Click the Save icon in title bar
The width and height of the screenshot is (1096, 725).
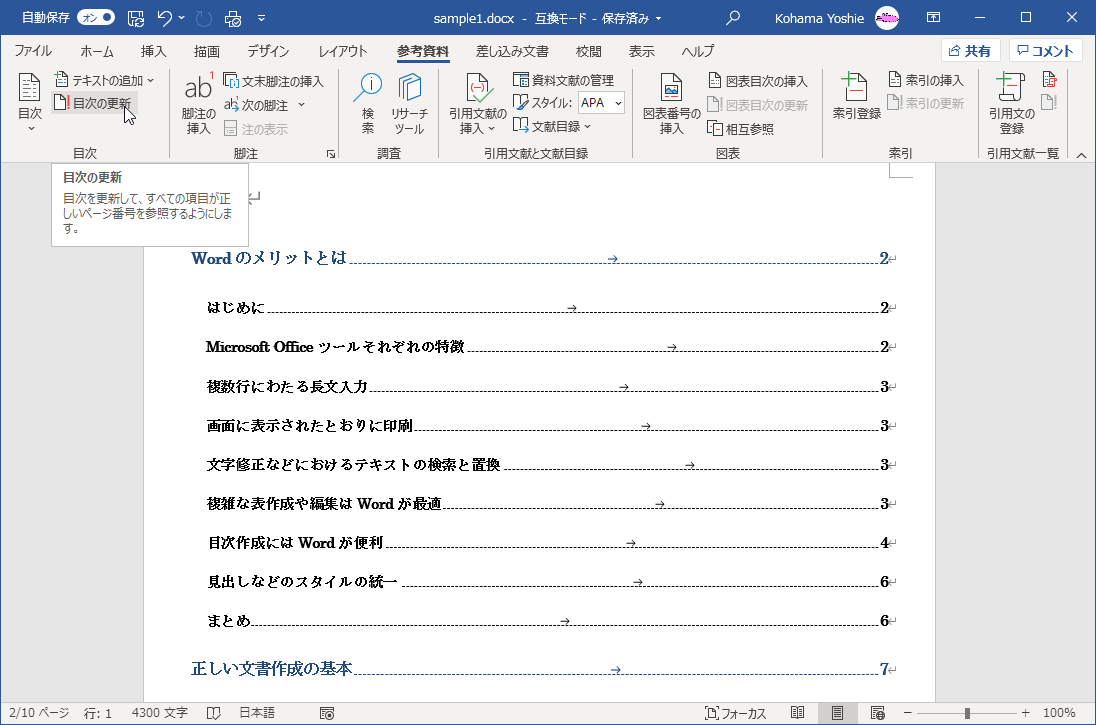pos(136,18)
